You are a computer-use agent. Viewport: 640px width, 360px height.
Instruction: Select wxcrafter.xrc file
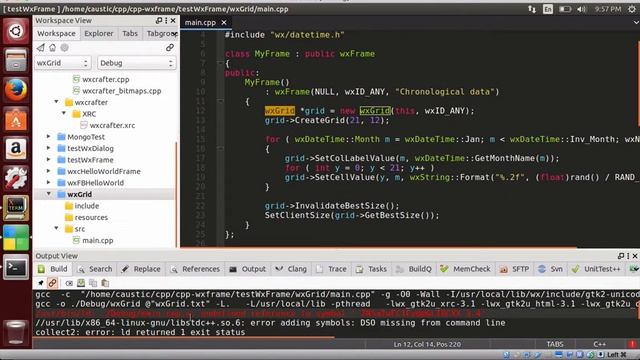(x=112, y=125)
